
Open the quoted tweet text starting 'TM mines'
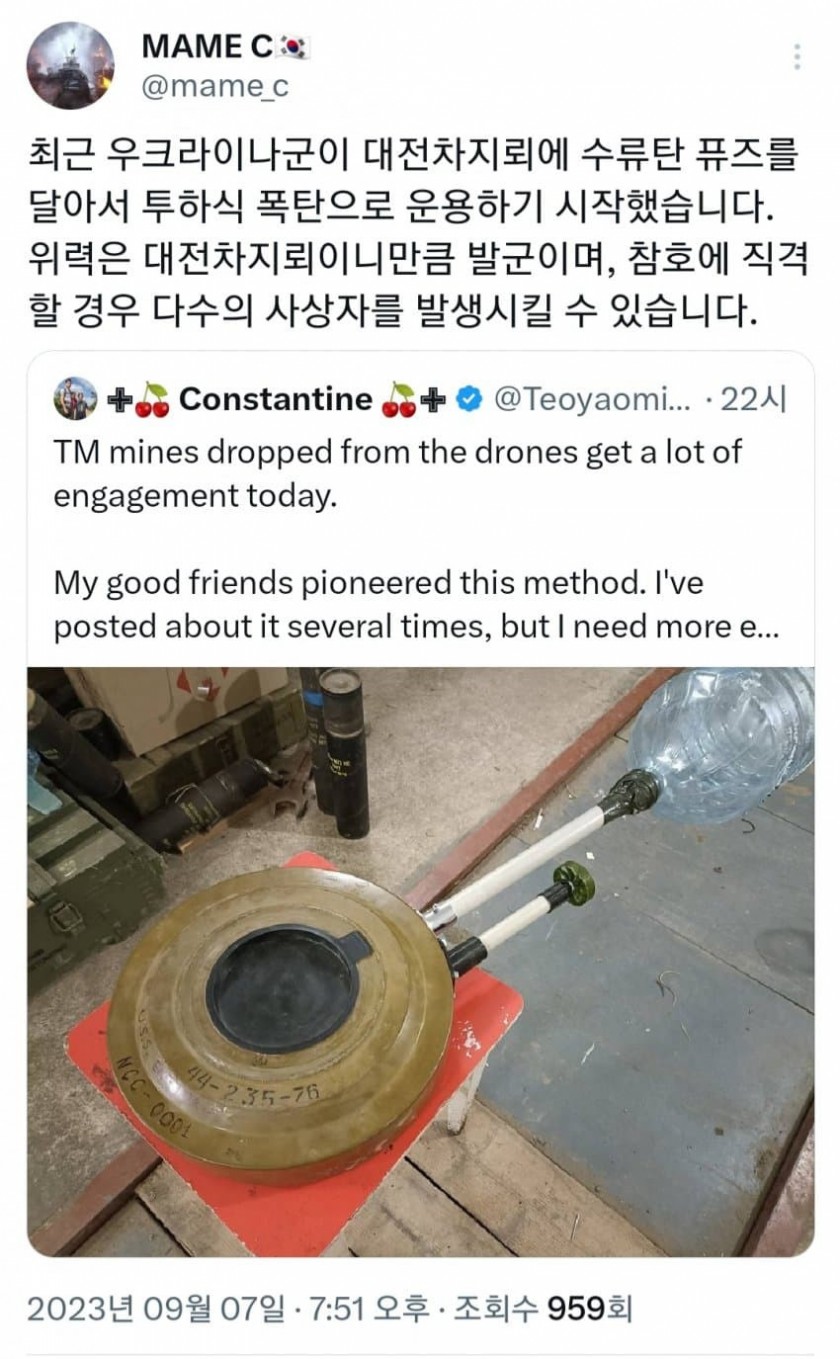[x=398, y=473]
